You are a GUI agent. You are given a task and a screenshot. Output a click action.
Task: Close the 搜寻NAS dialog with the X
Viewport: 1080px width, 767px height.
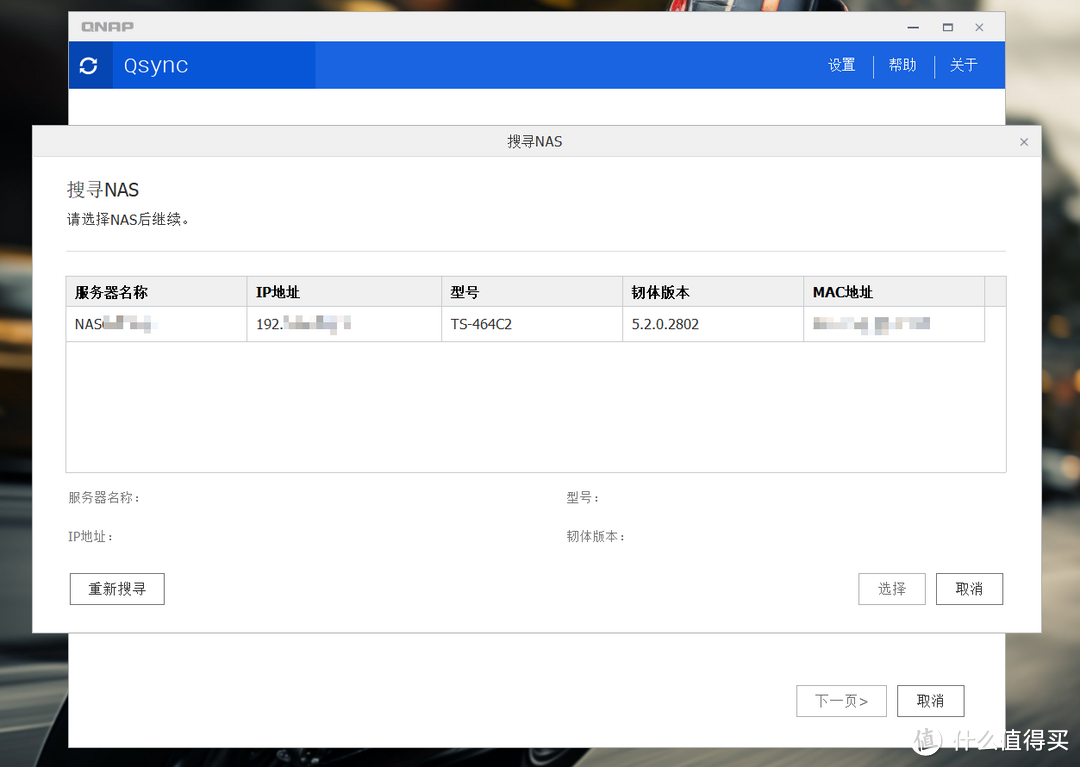pos(1024,141)
